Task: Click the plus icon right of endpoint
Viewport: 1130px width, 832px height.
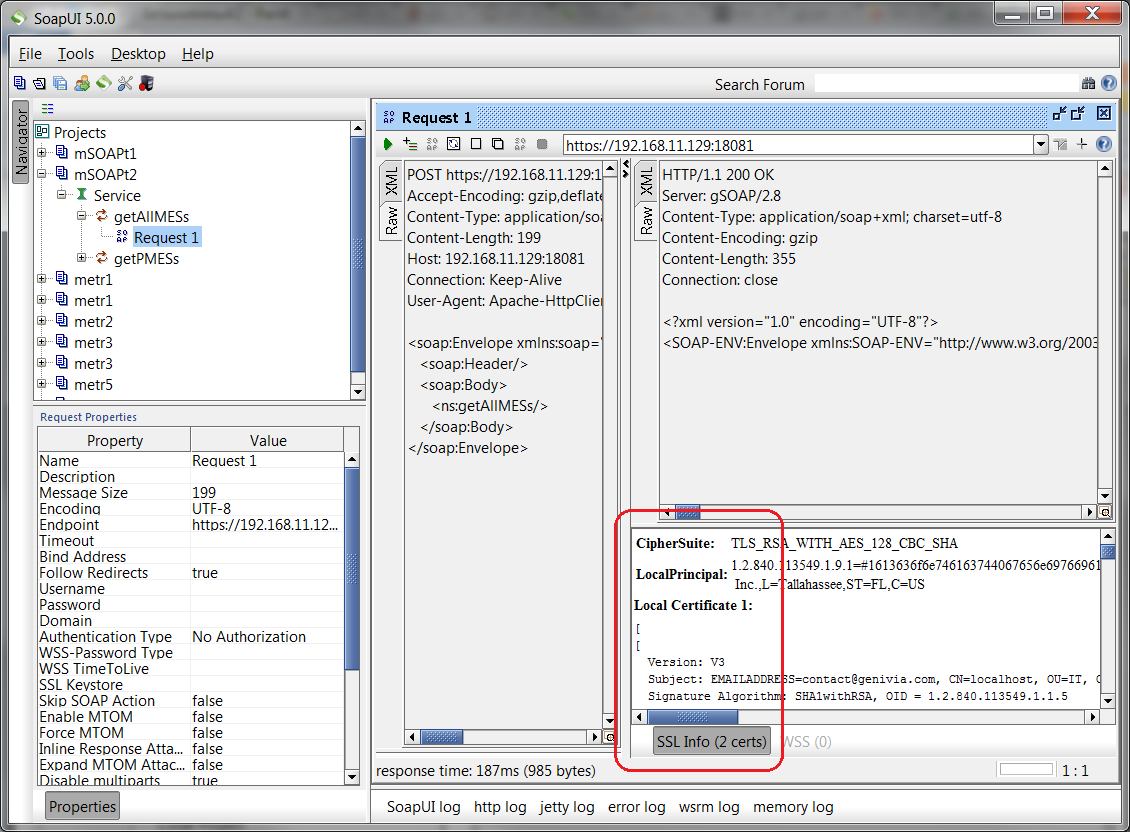Action: 1082,144
